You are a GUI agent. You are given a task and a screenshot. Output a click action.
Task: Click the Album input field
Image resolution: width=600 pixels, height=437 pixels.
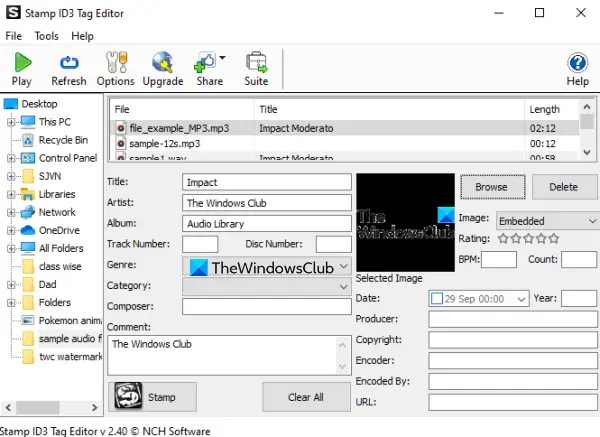pos(267,223)
